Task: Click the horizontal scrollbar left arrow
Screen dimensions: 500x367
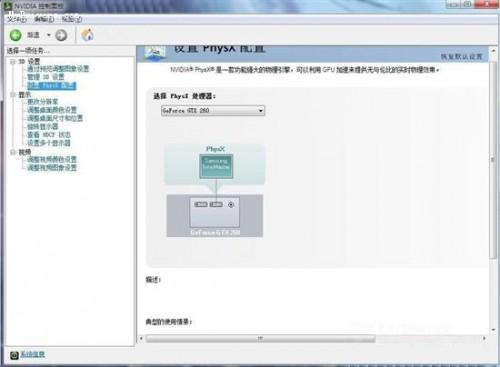Action: click(x=141, y=338)
